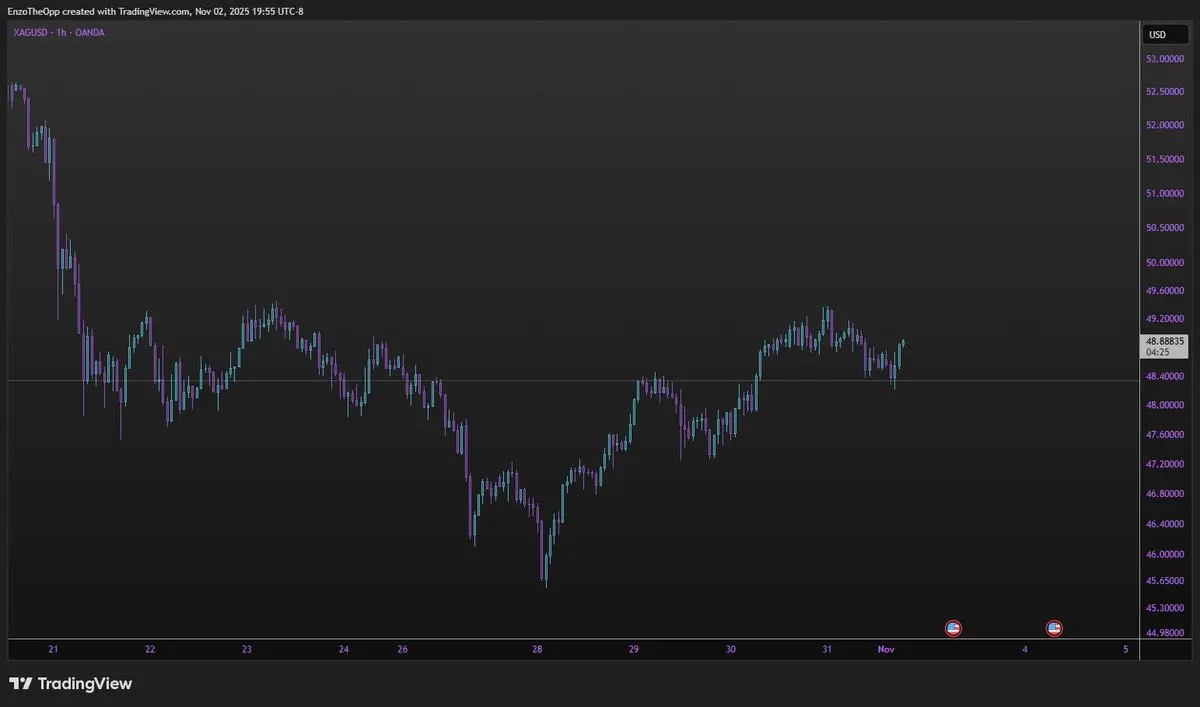The width and height of the screenshot is (1200, 707).
Task: Select the date label 29 on time axis
Action: tap(634, 650)
